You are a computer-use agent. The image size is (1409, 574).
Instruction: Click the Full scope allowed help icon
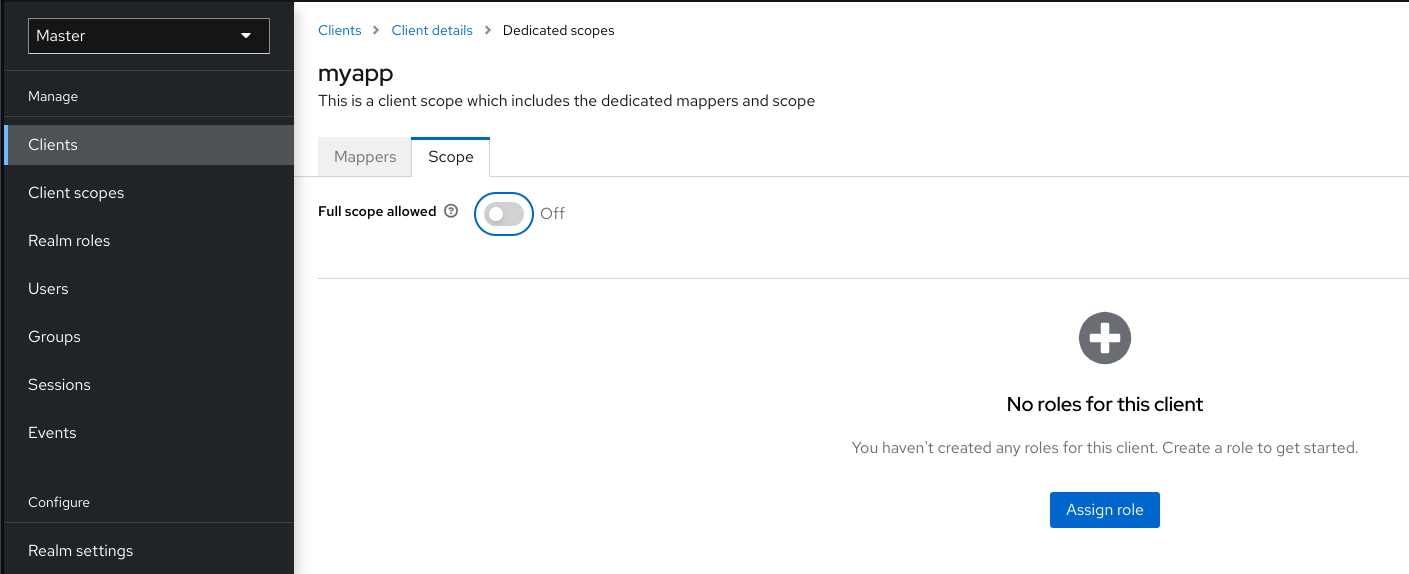click(451, 212)
